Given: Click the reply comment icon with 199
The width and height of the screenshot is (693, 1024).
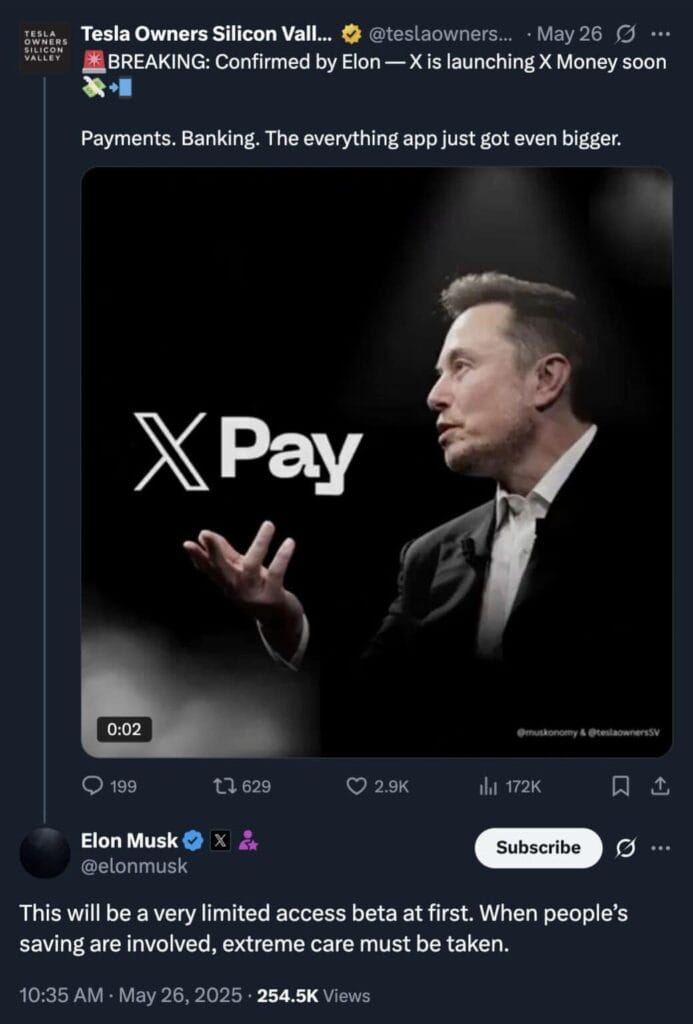Looking at the screenshot, I should point(92,786).
